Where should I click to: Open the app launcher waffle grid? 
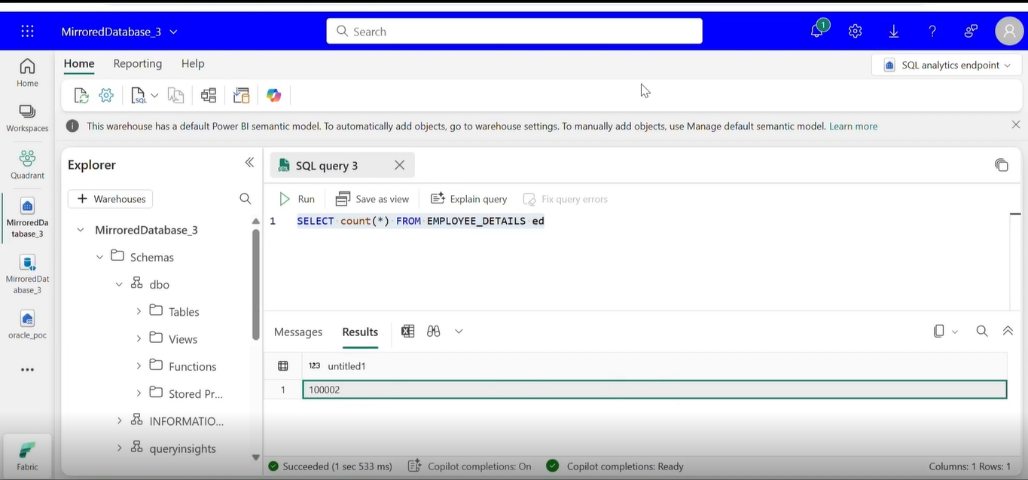[x=27, y=31]
